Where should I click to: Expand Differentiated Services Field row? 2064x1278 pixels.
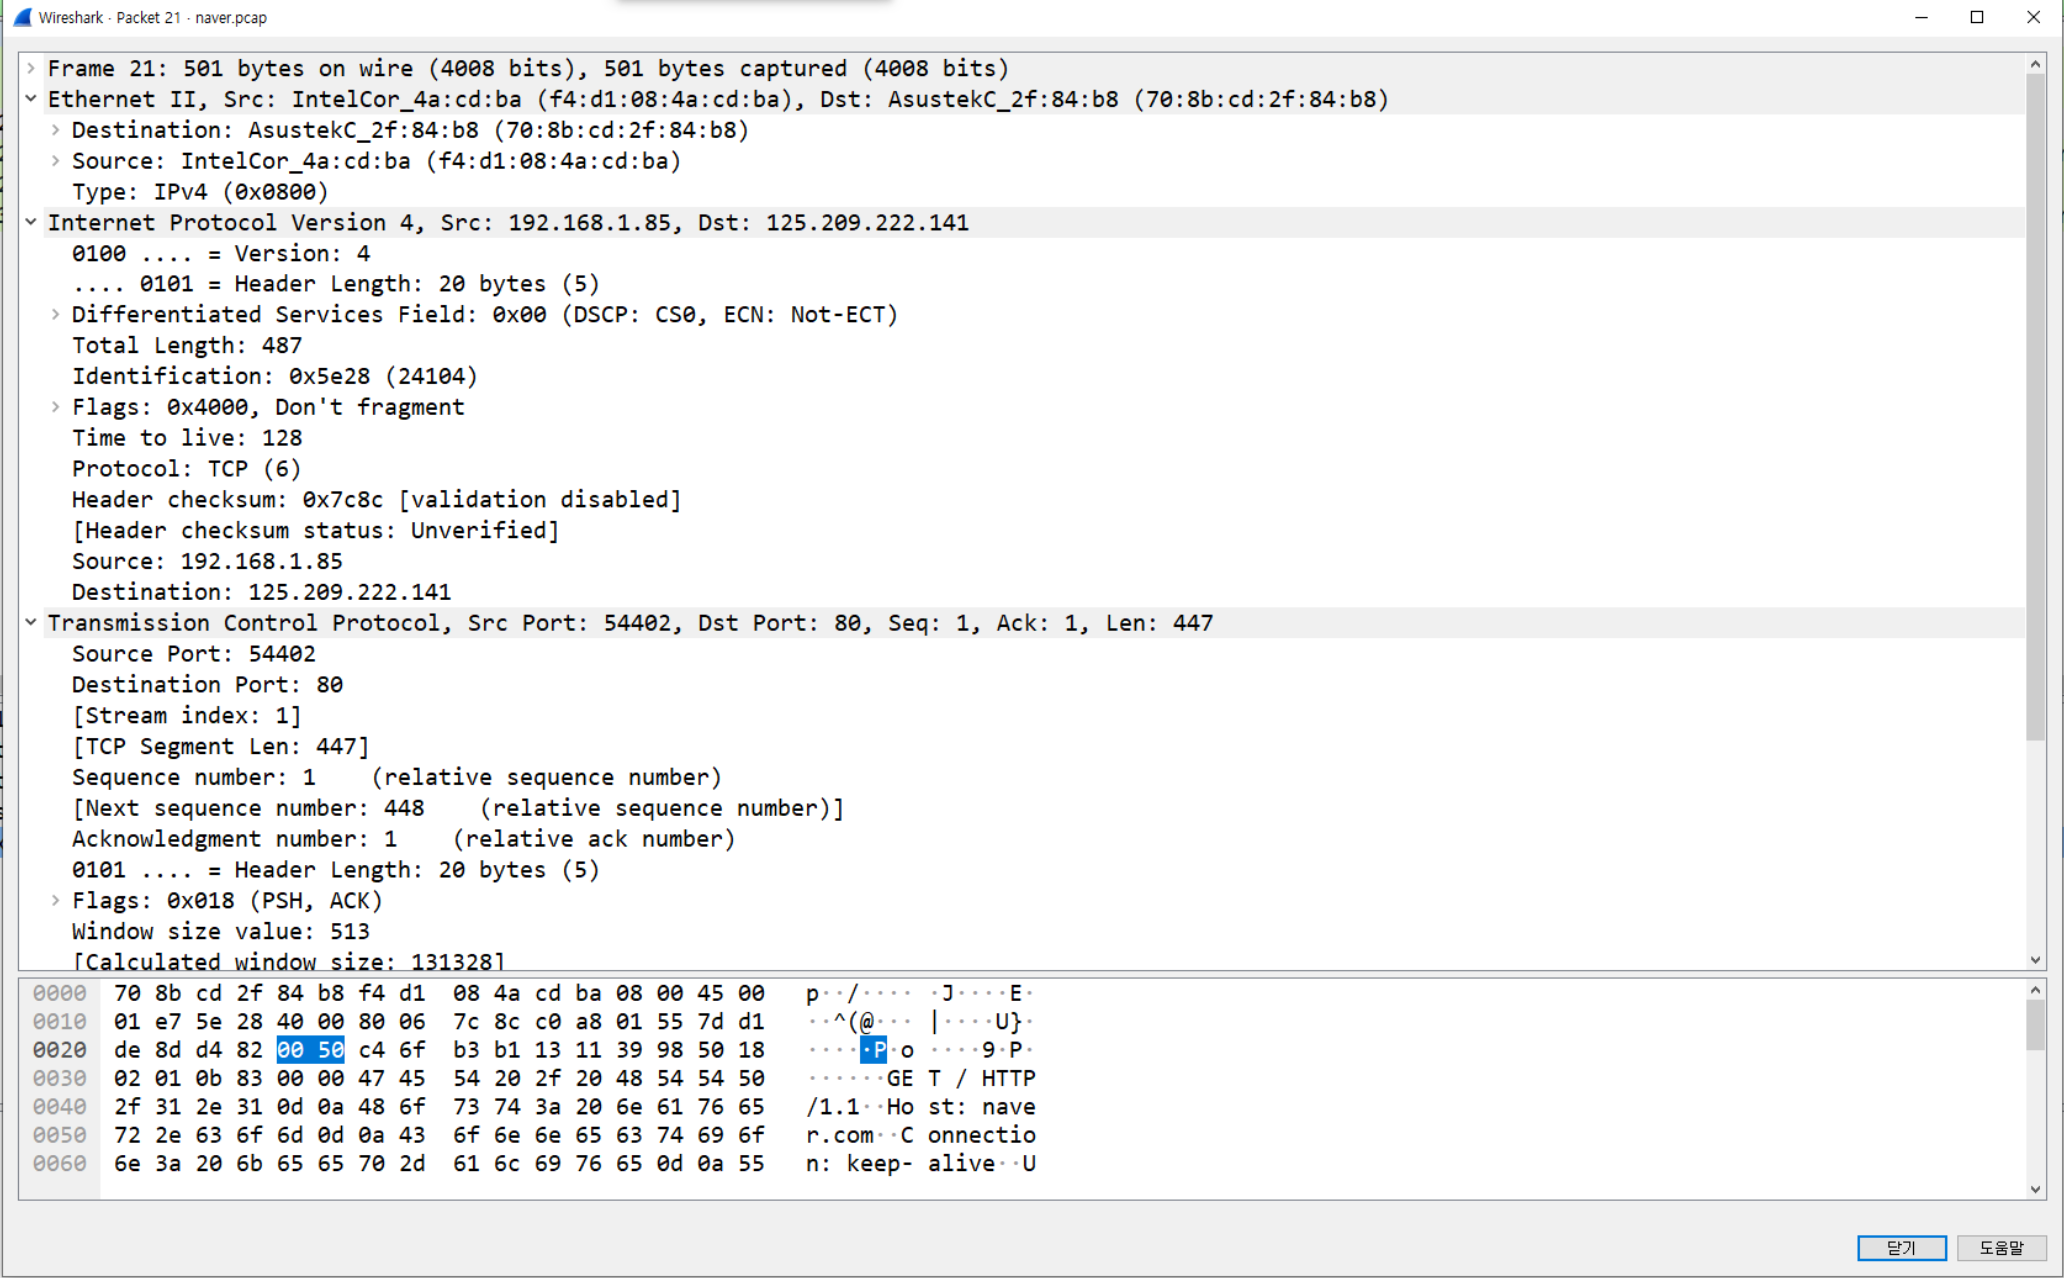tap(56, 314)
